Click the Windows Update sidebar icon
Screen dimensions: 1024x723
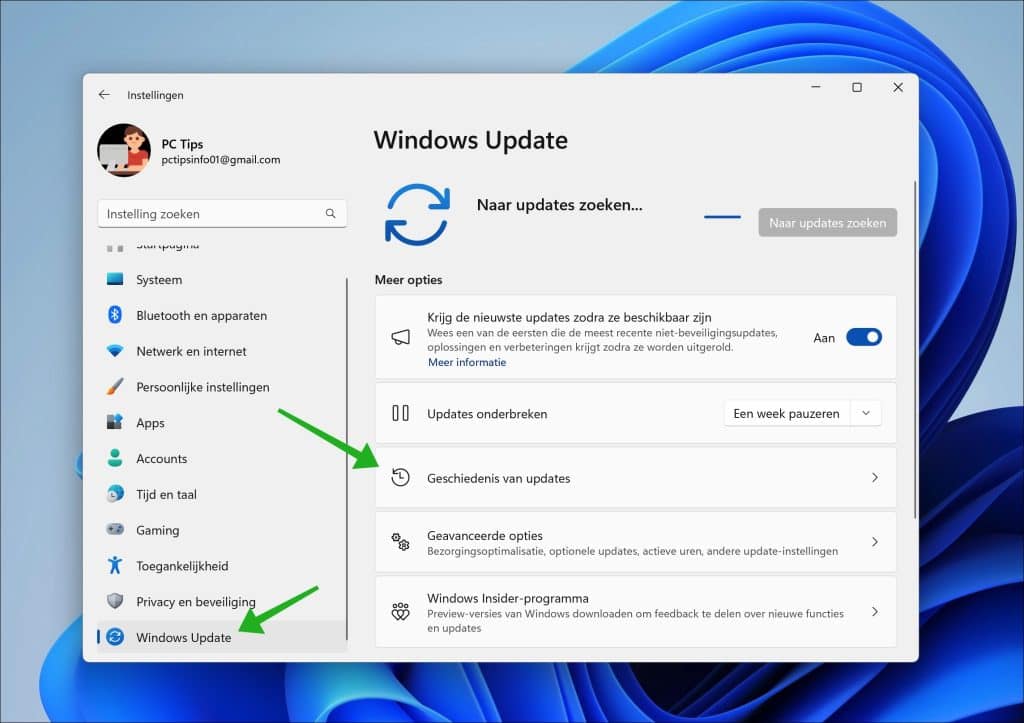click(x=115, y=637)
